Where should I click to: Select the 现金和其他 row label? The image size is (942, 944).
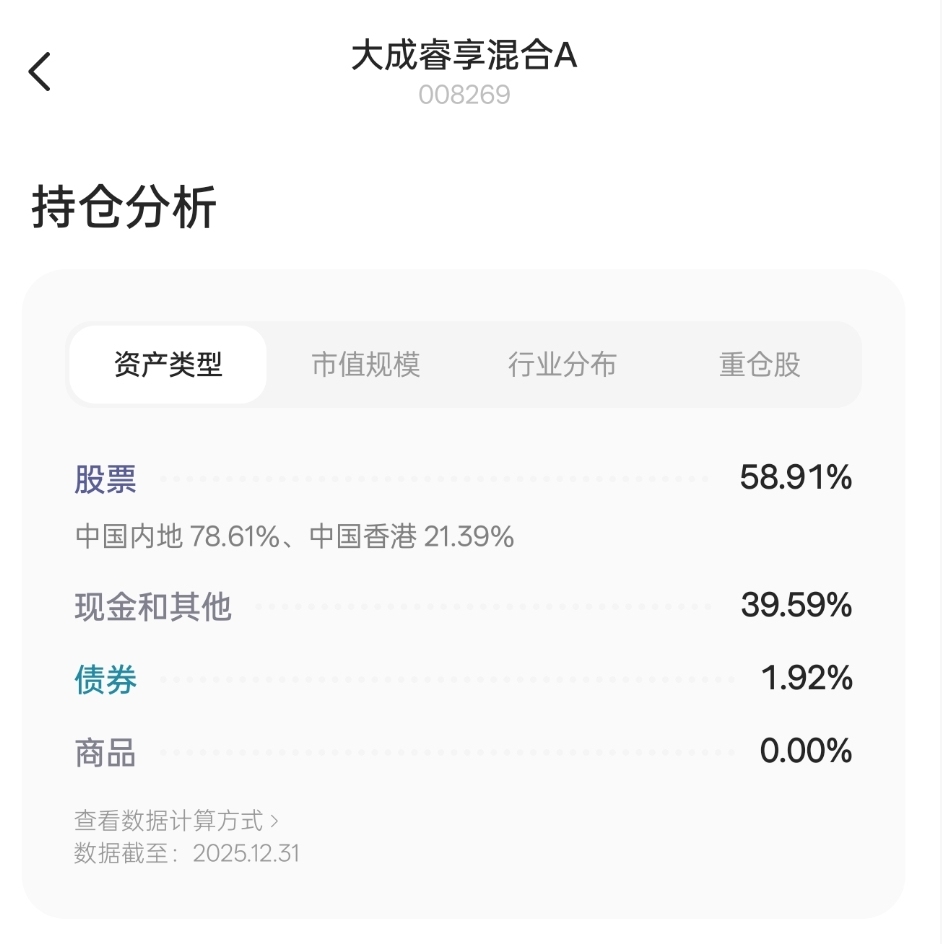pyautogui.click(x=152, y=606)
